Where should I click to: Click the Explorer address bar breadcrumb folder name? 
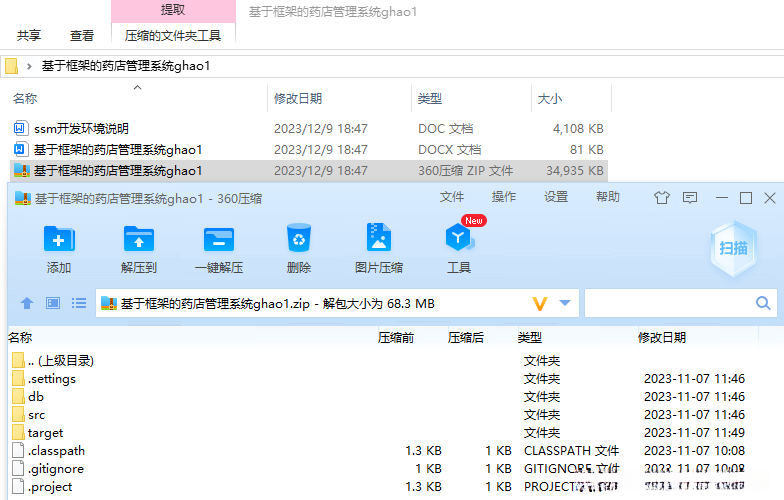126,66
